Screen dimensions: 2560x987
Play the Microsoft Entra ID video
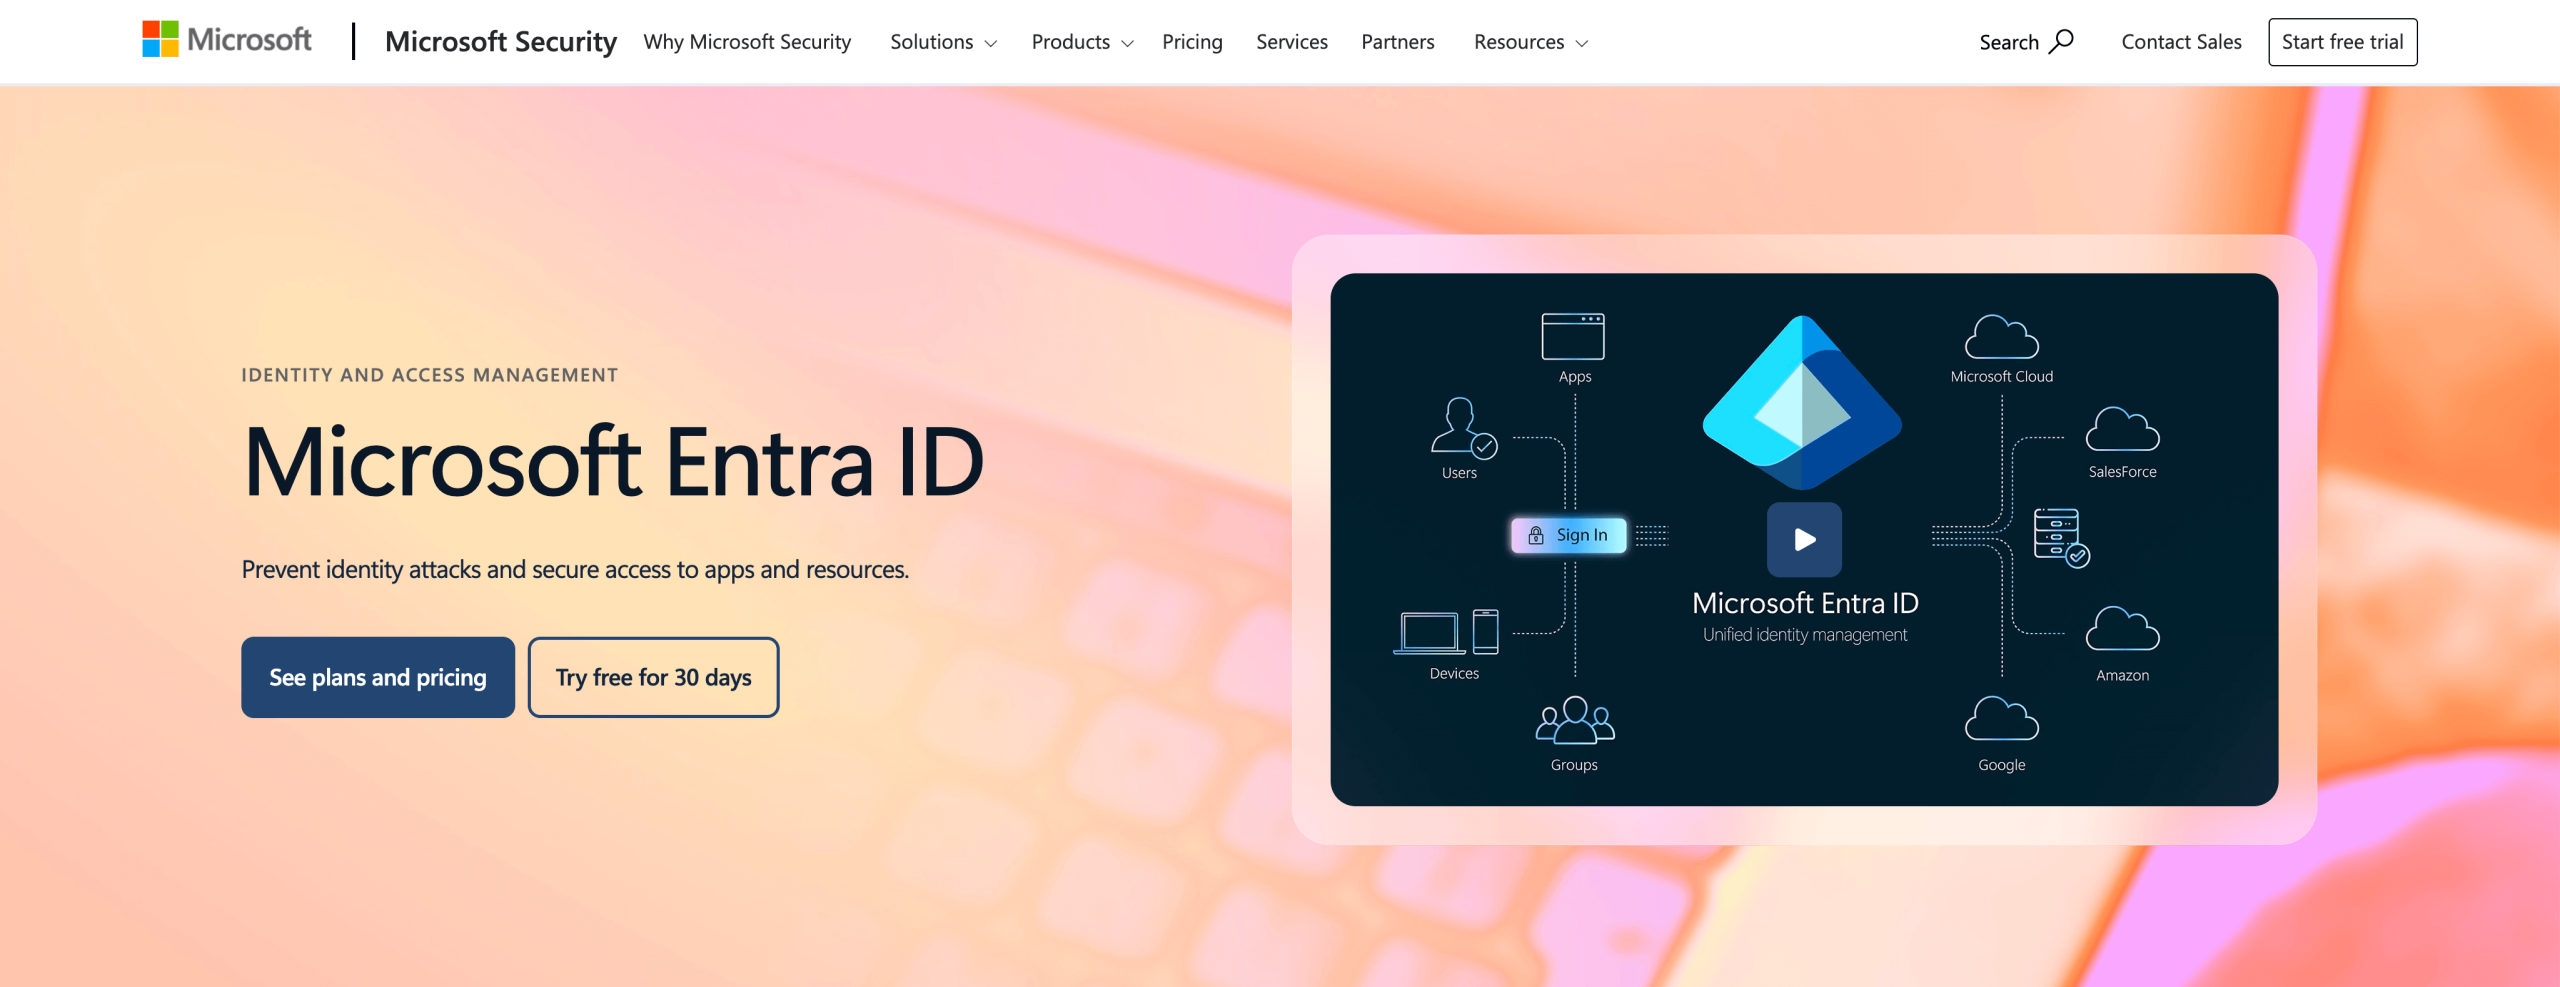point(1804,539)
